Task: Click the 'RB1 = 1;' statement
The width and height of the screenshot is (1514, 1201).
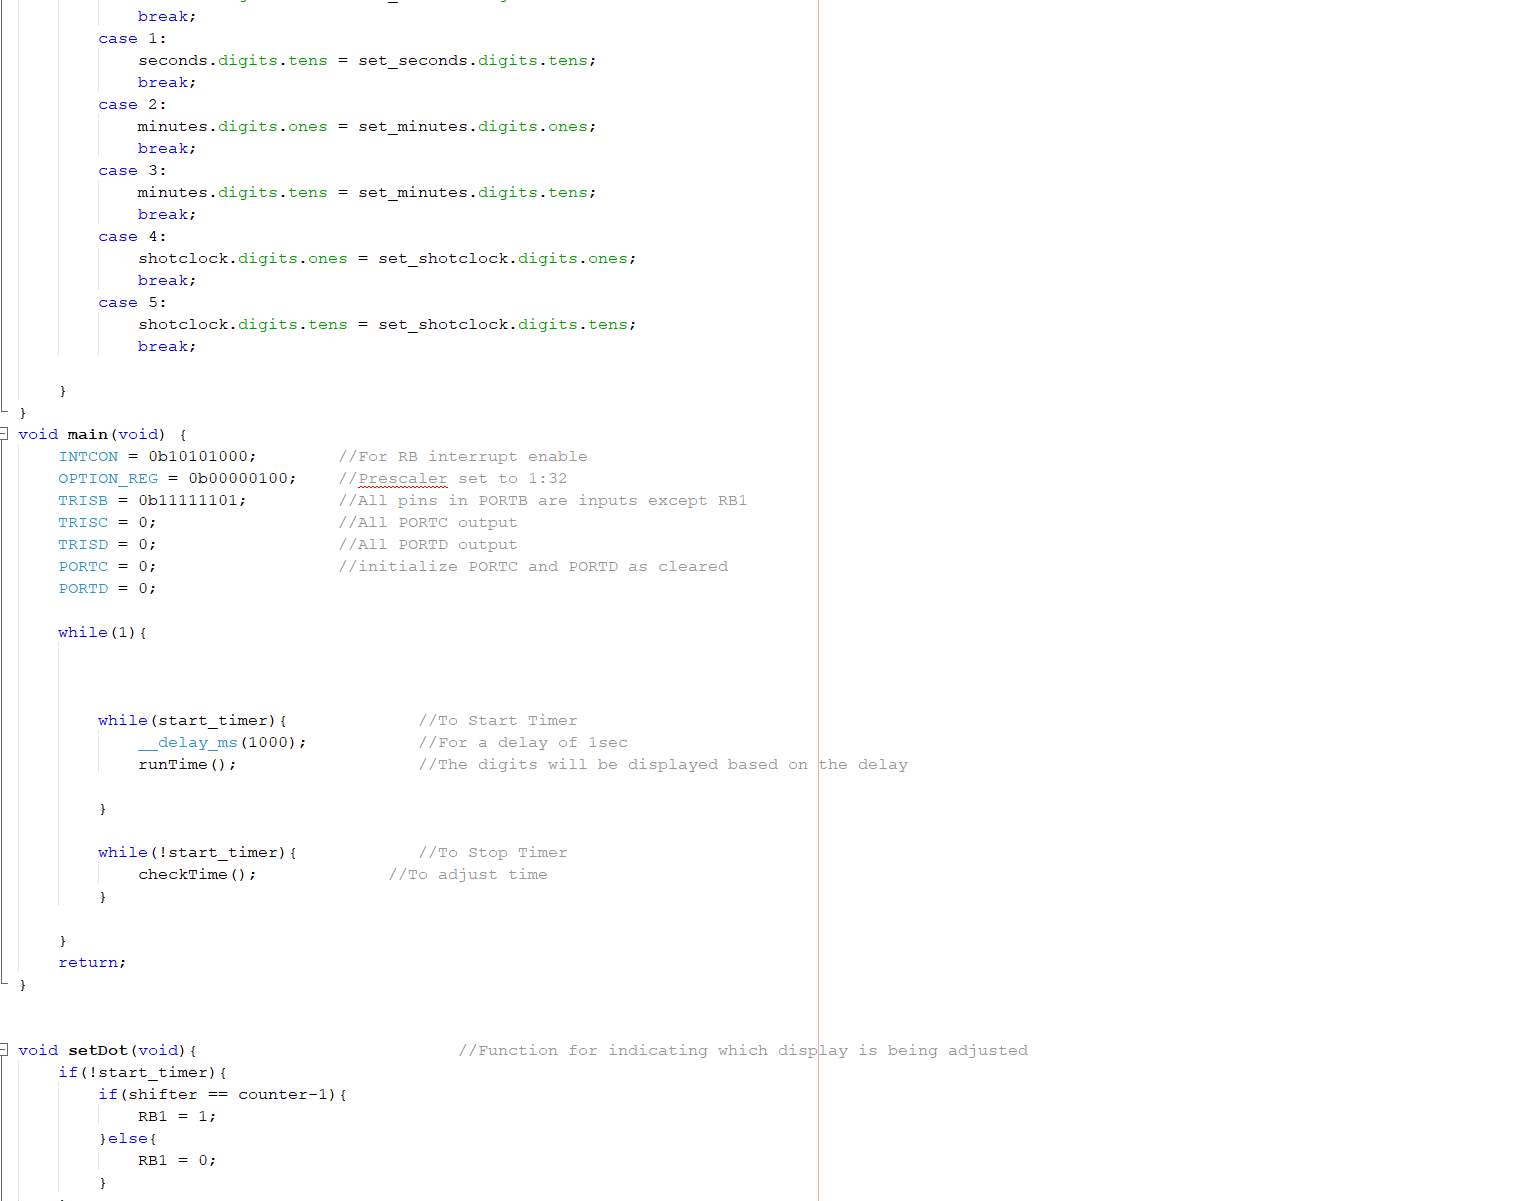Action: coord(177,1117)
